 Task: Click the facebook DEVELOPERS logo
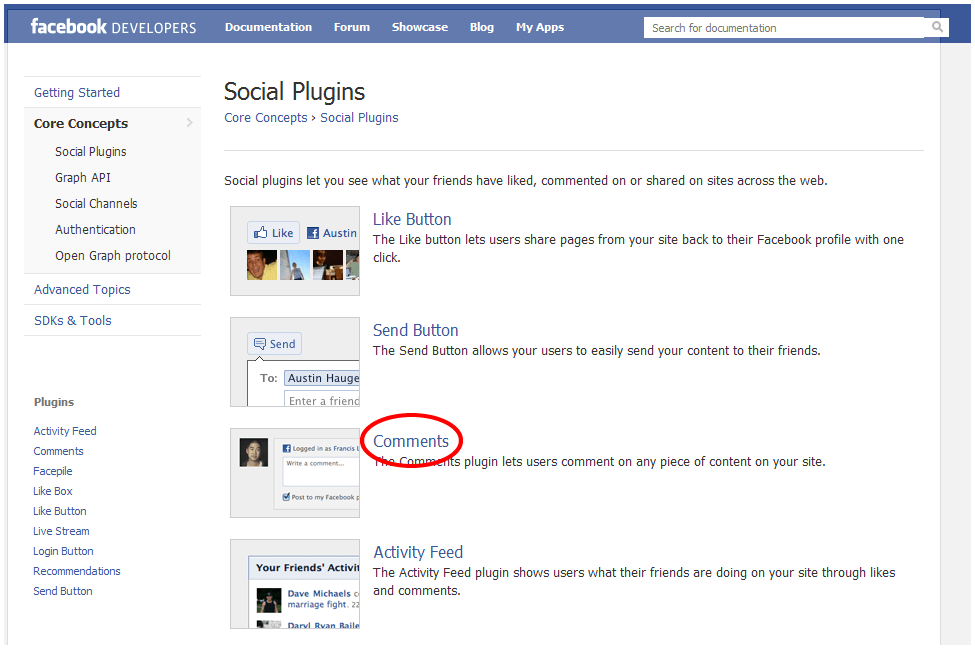click(x=113, y=27)
